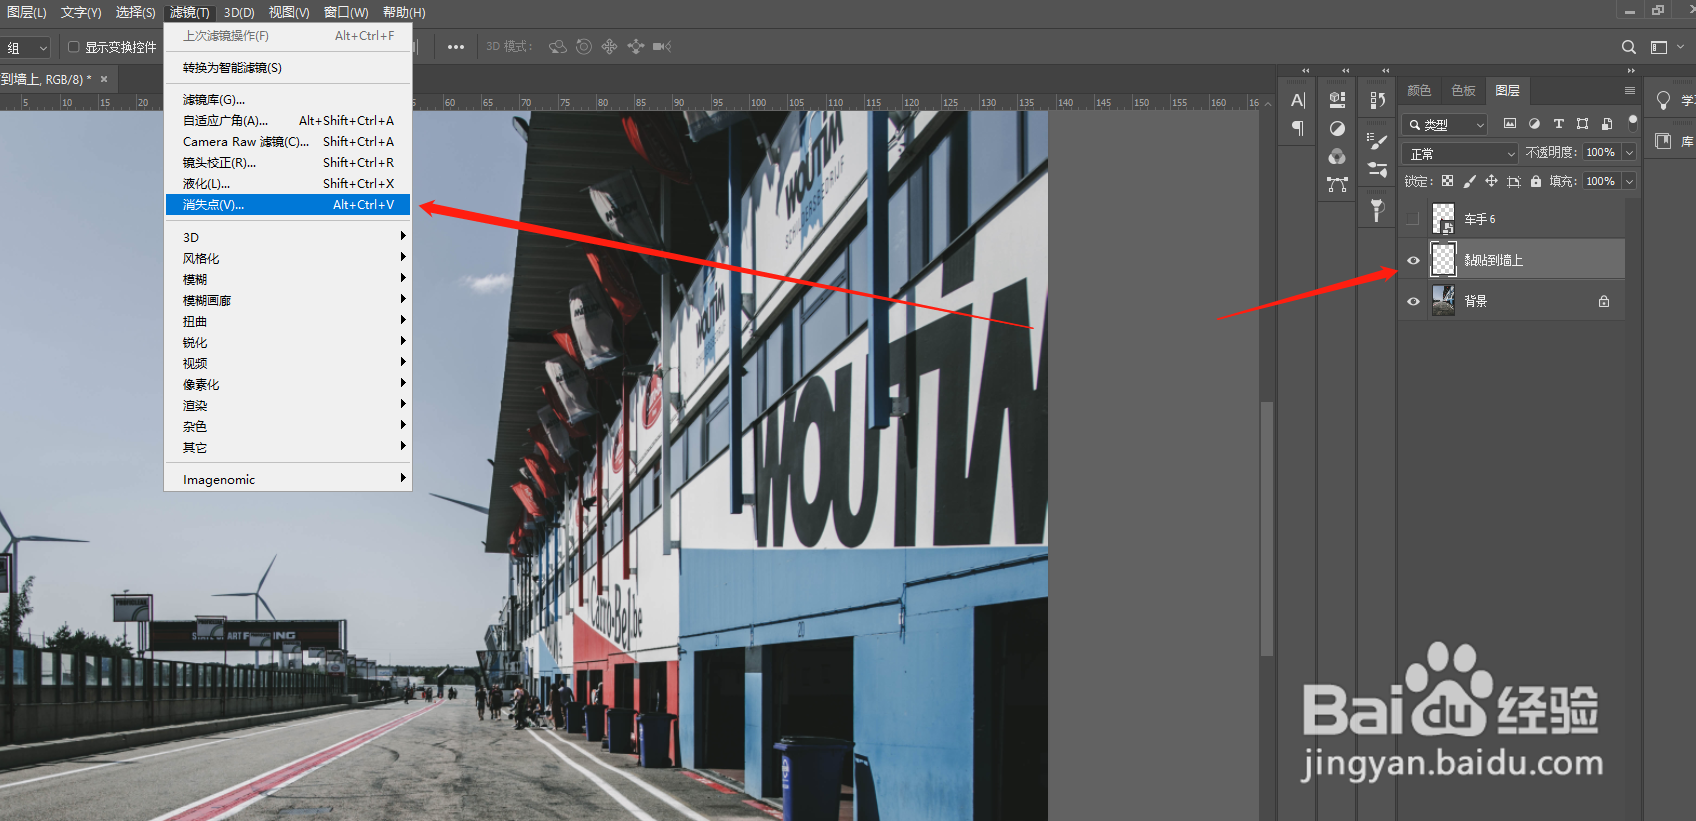Open the History panel icon
The image size is (1696, 821).
coord(1377,100)
